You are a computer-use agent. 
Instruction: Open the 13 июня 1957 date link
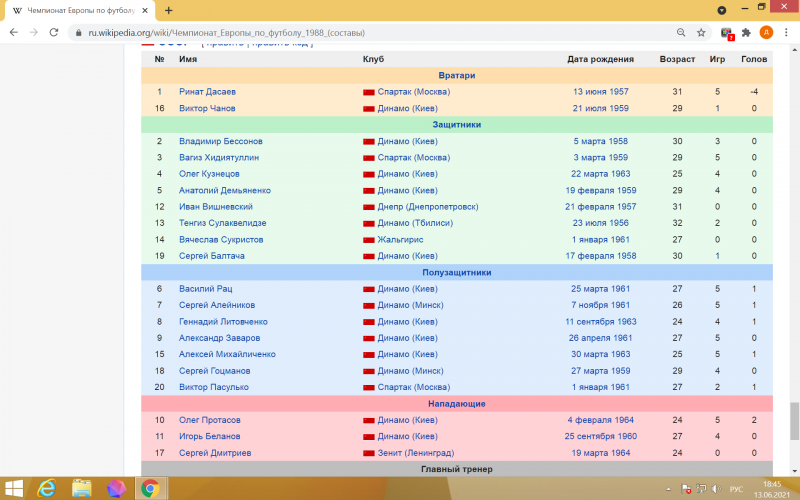coord(601,92)
